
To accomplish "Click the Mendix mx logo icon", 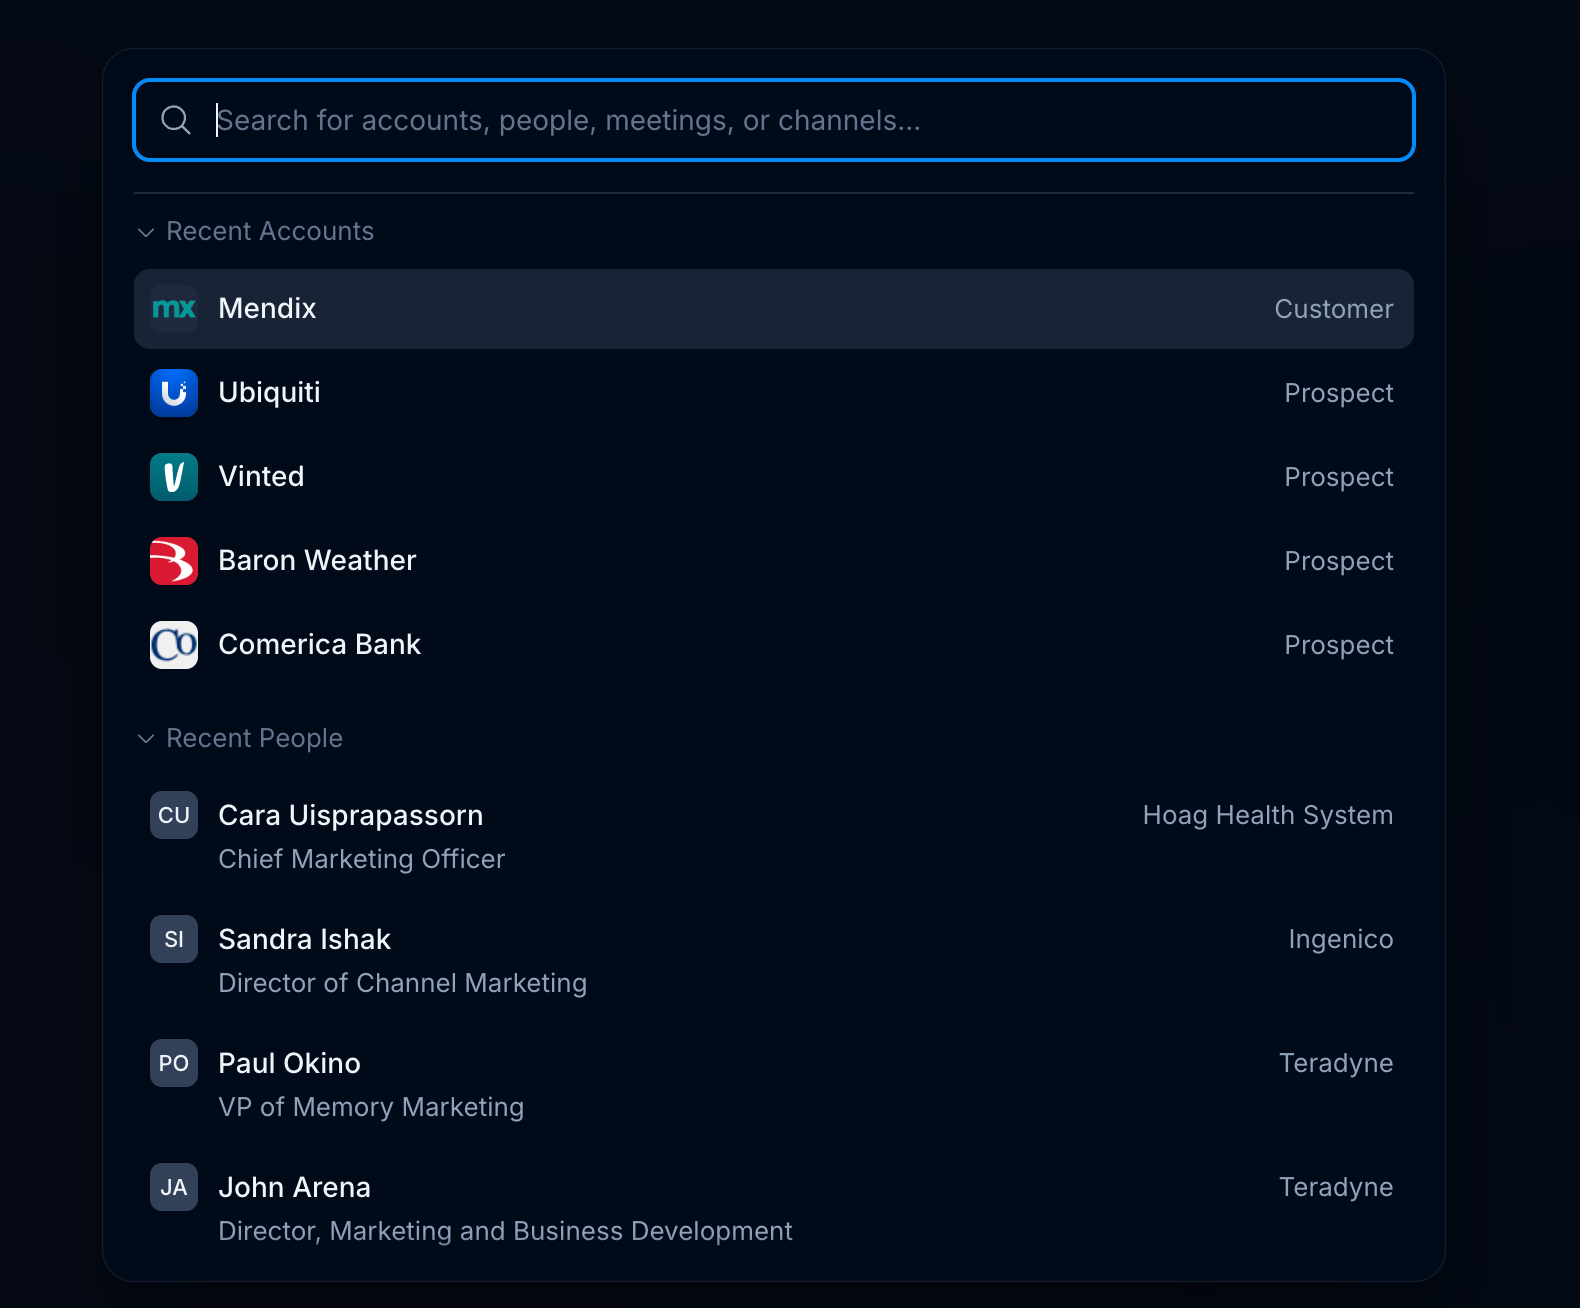I will point(174,309).
